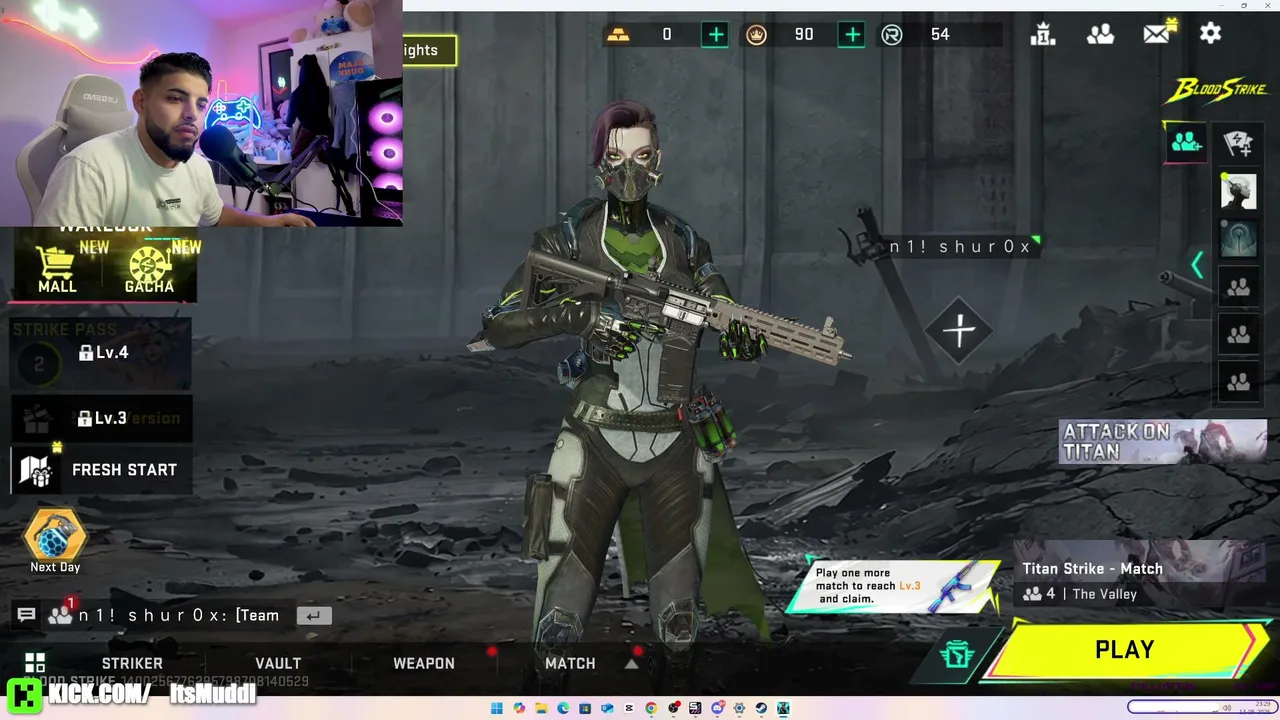Open the chat message bubble icon
Viewport: 1280px width, 720px height.
pos(27,615)
